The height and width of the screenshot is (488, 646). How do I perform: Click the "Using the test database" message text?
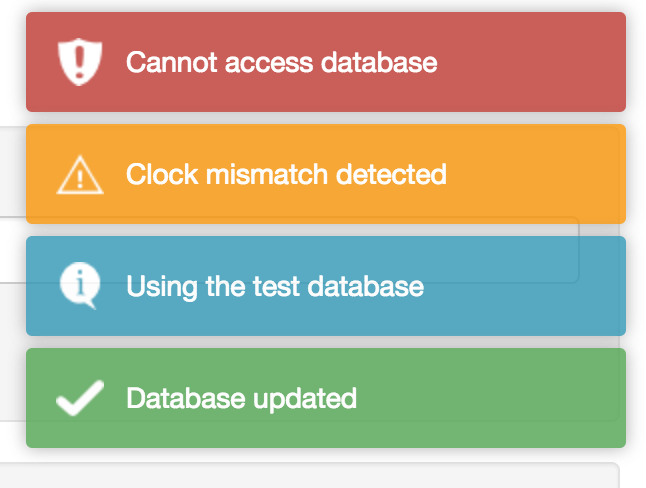click(275, 287)
